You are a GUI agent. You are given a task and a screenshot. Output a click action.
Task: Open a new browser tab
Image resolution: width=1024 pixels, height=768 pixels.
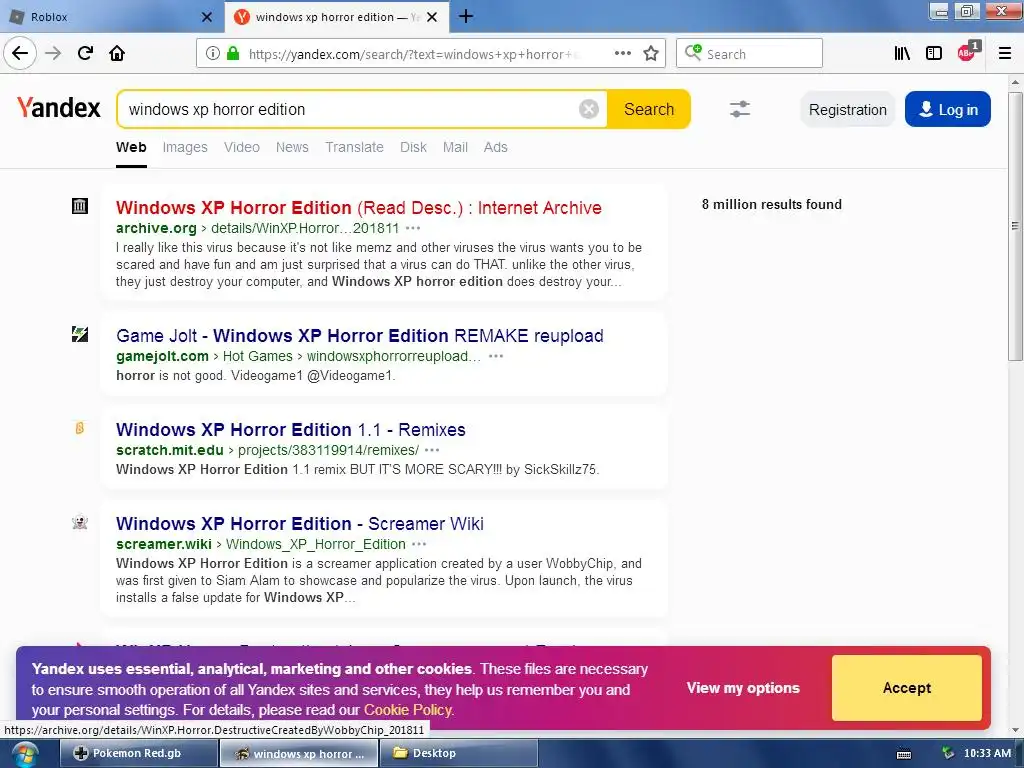coord(466,16)
